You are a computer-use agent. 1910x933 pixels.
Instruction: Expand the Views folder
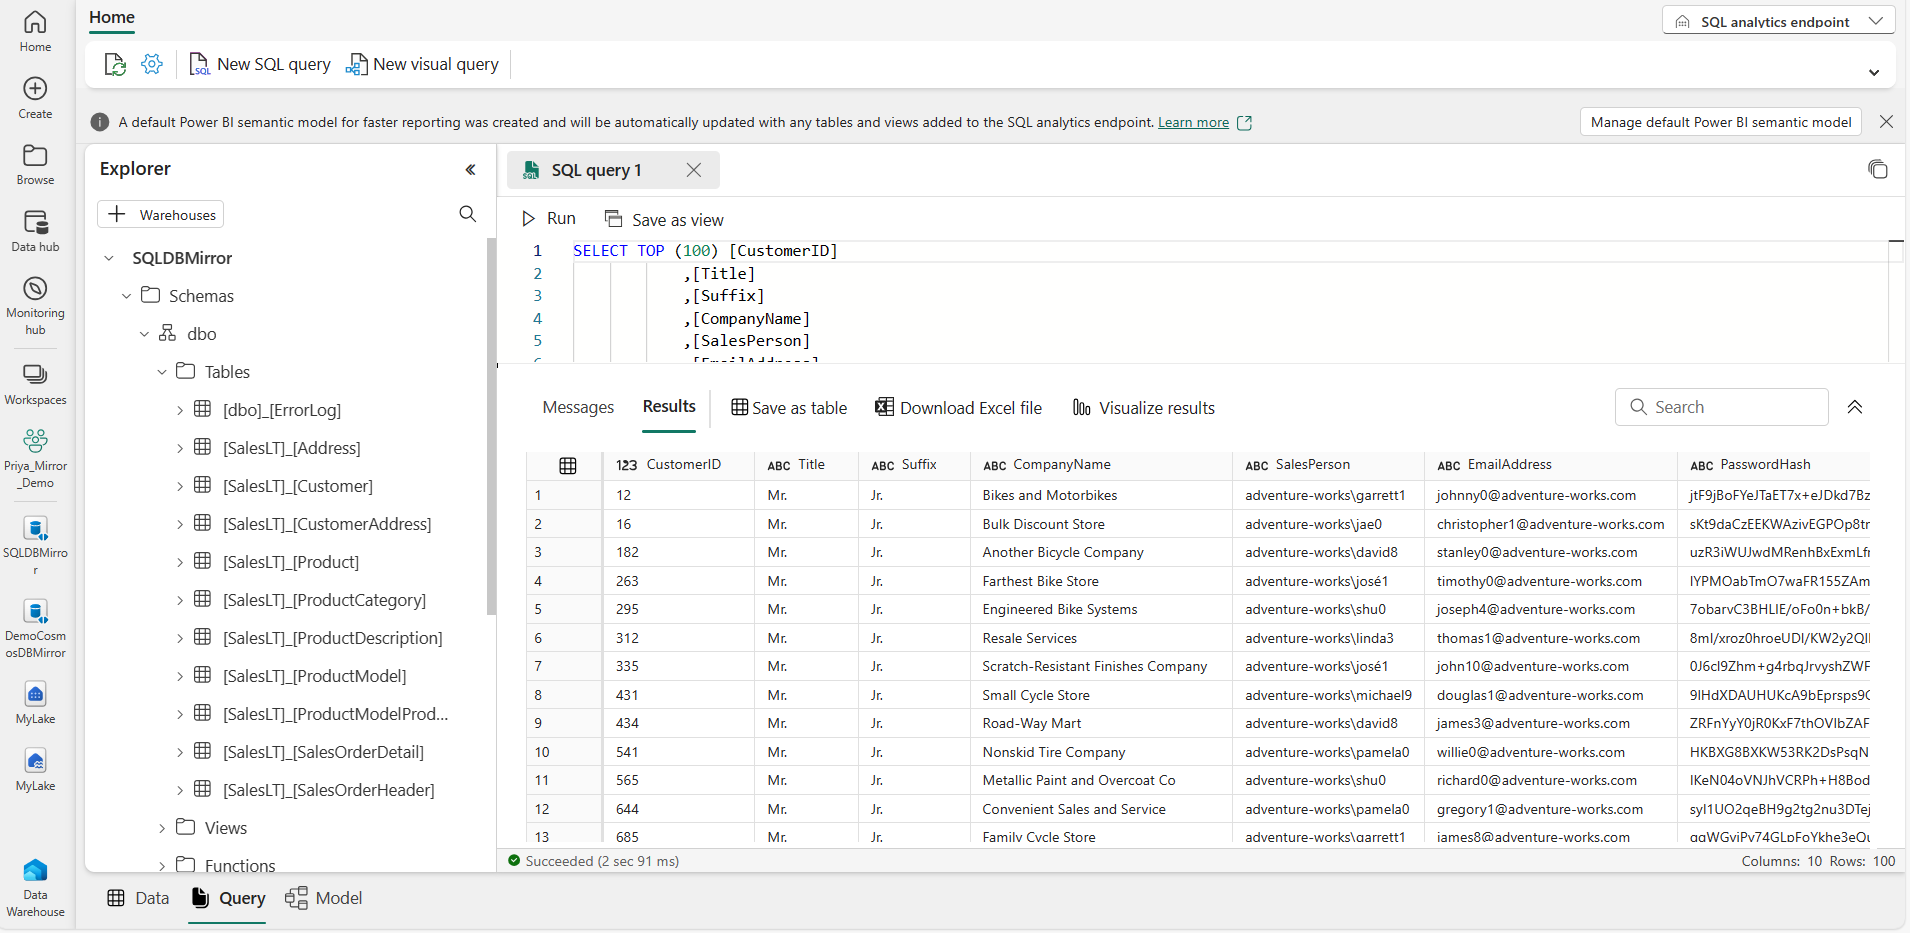[x=162, y=828]
